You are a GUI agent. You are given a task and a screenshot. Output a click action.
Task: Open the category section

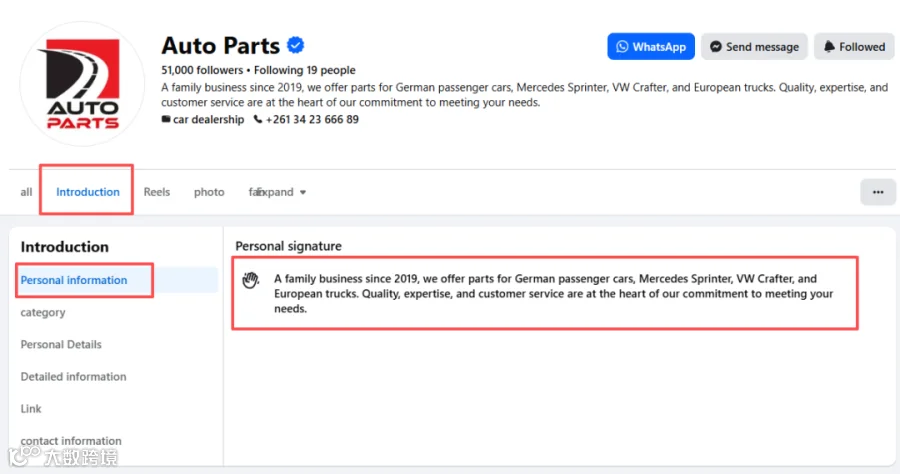[43, 312]
